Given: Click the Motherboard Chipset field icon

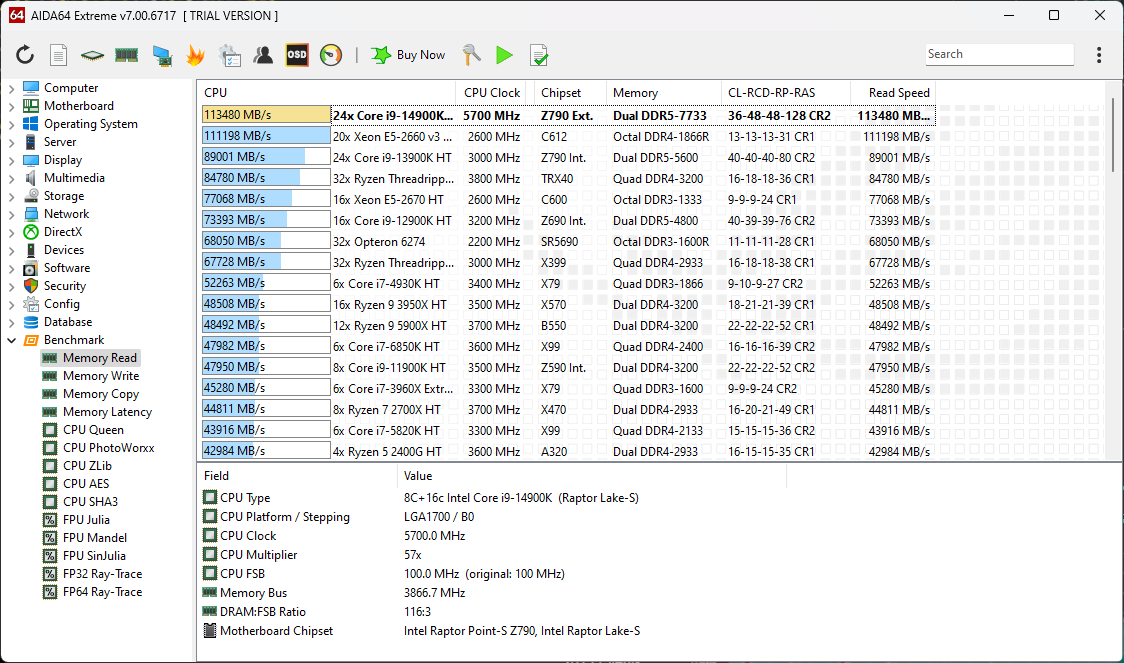Looking at the screenshot, I should [210, 631].
